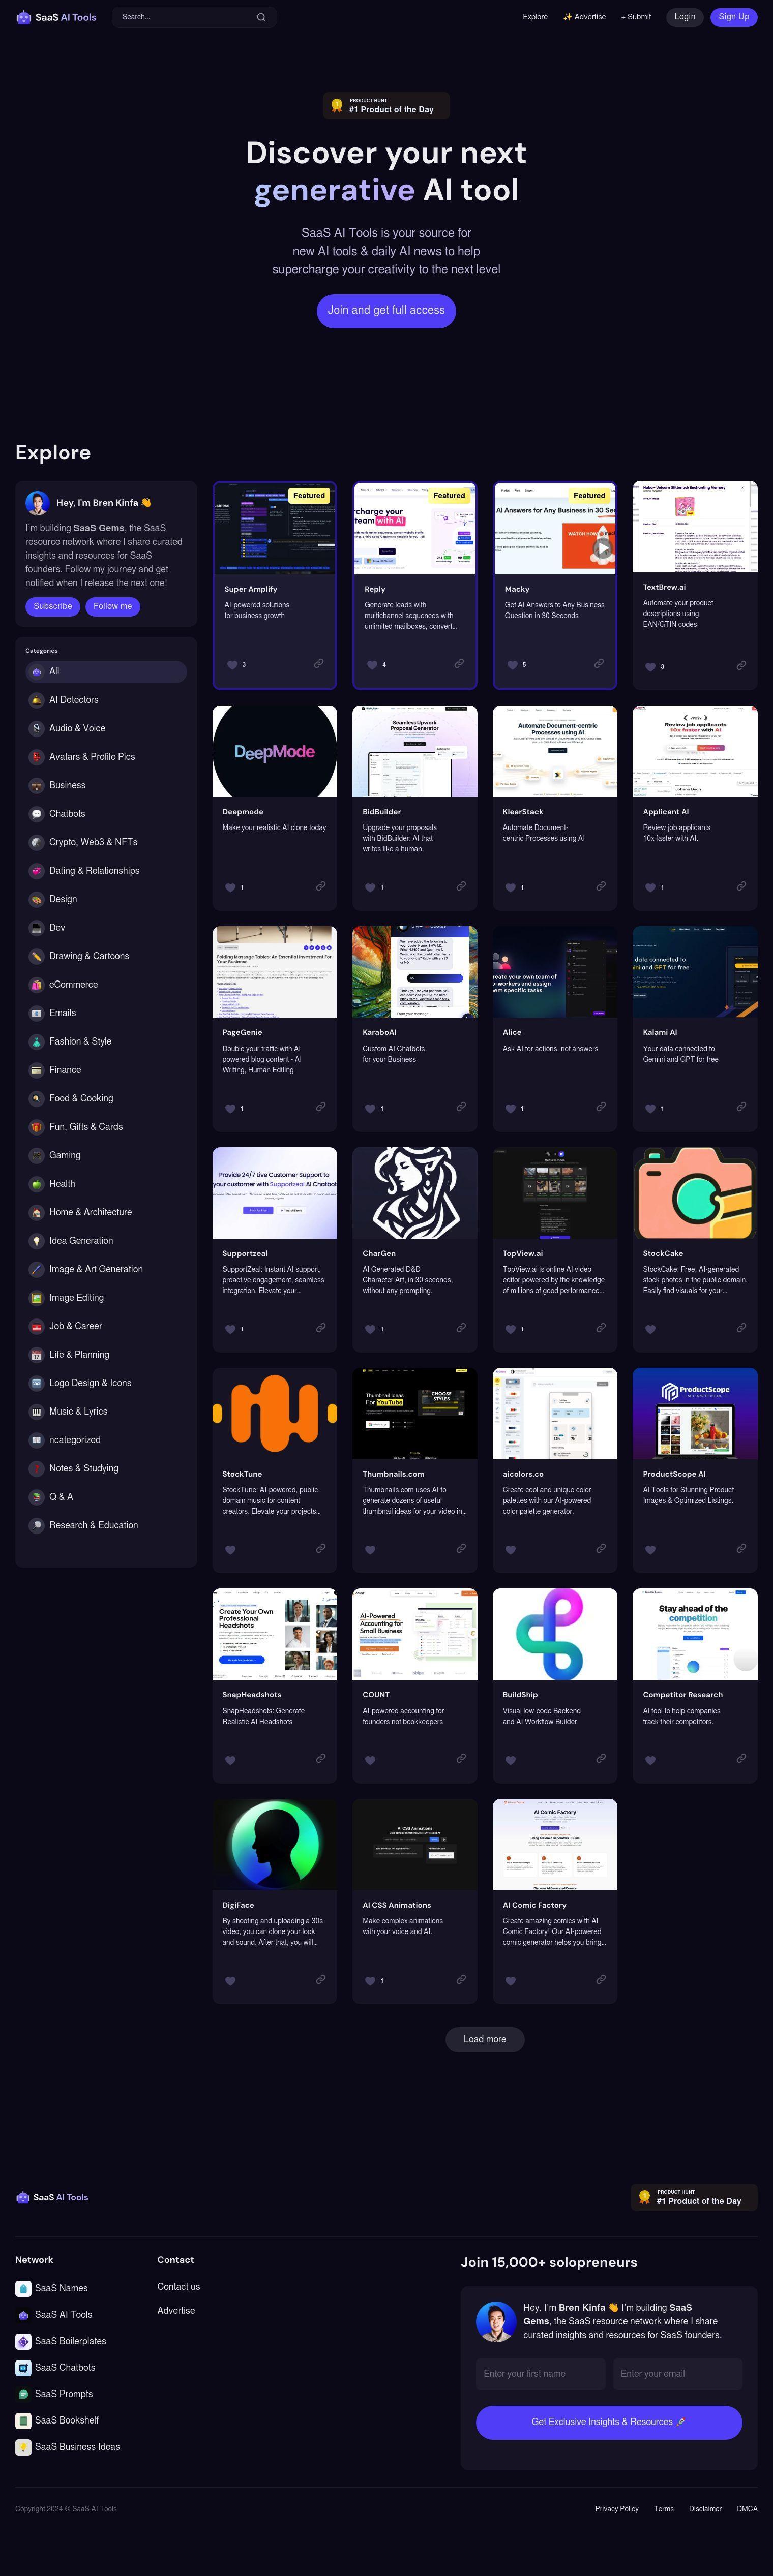773x2576 pixels.
Task: Focus the header Search field
Action: point(194,17)
